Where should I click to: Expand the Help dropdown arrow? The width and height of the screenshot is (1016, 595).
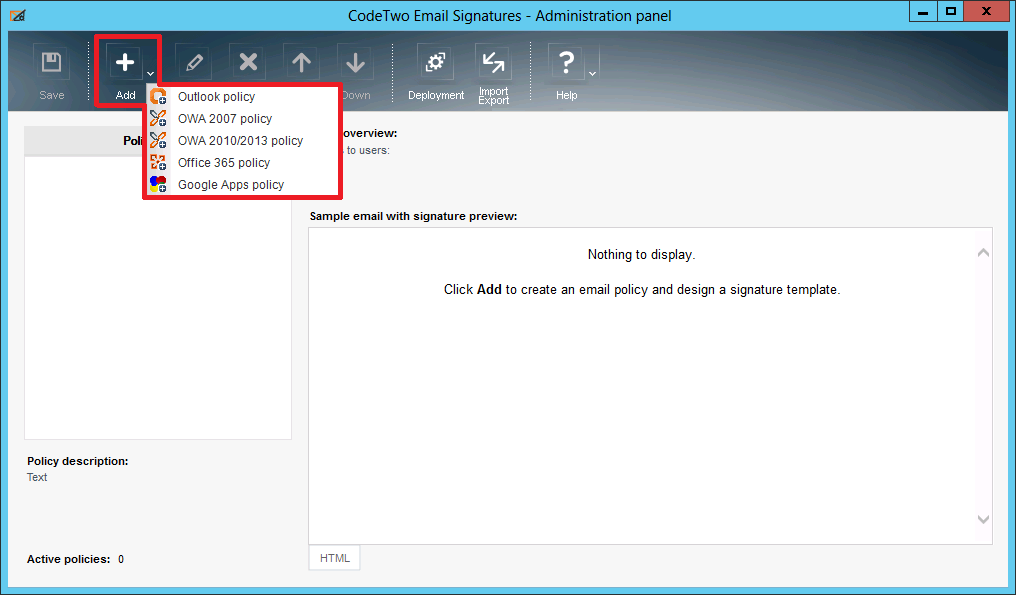(592, 74)
